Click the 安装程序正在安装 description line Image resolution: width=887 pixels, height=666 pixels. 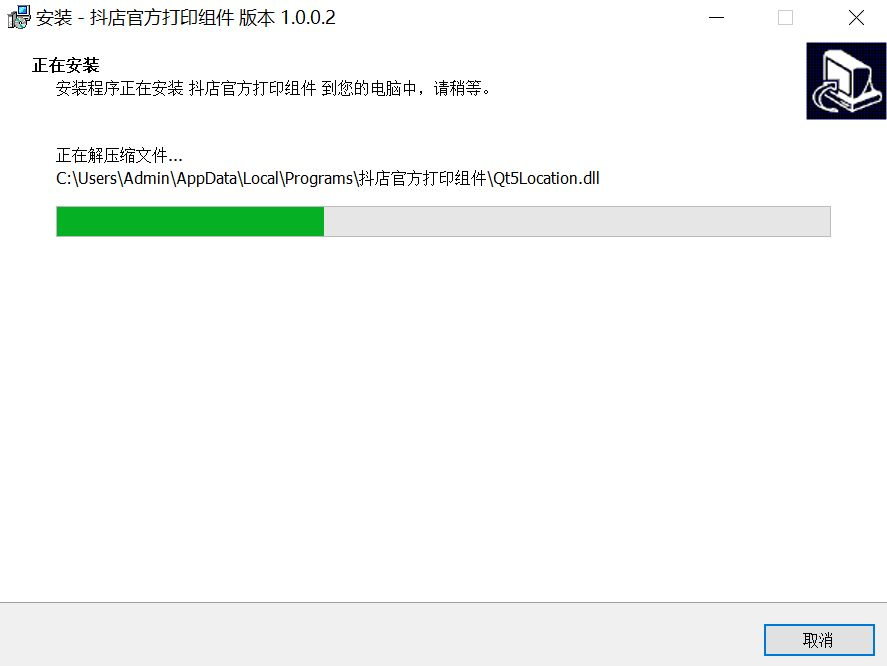pyautogui.click(x=273, y=88)
